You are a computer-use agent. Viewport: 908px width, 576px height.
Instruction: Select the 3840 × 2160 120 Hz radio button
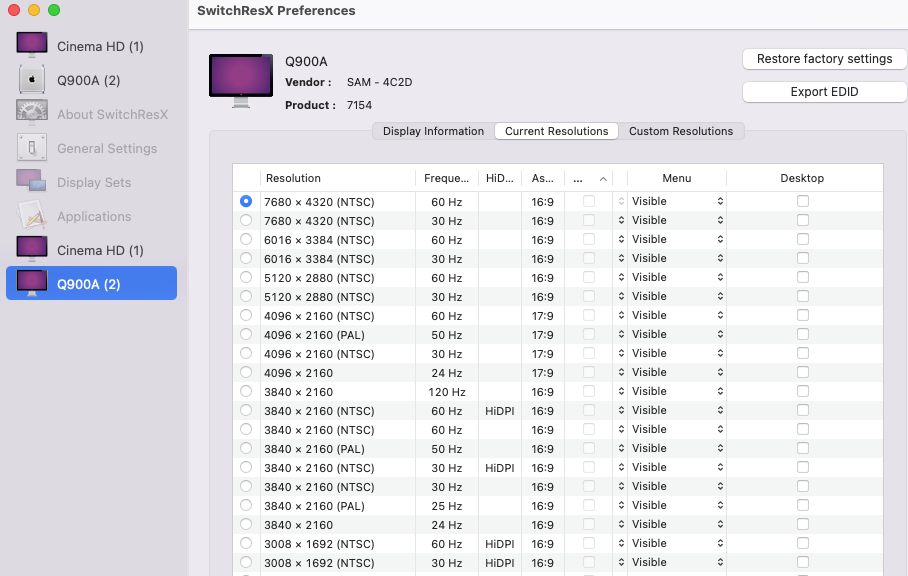pos(246,391)
